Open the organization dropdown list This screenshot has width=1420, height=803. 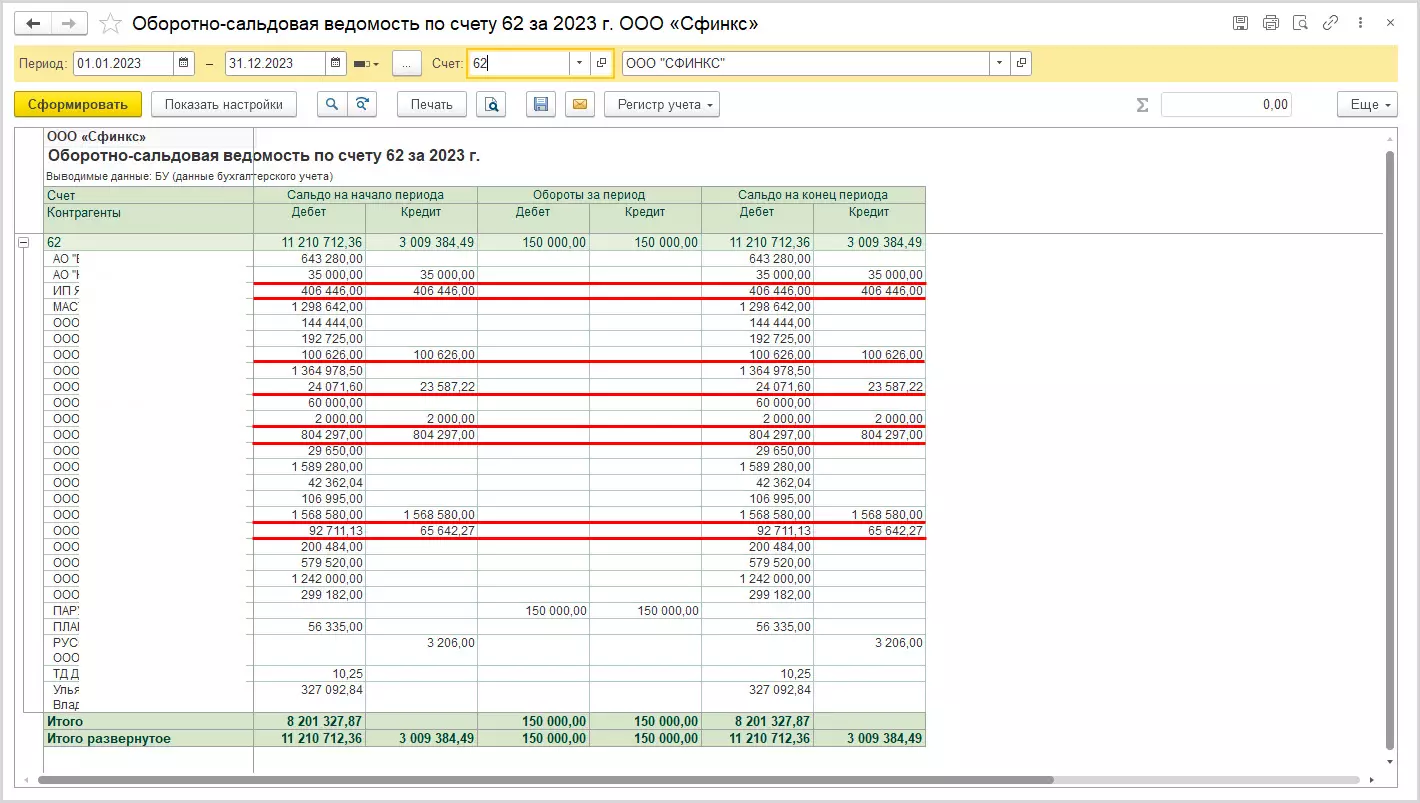pyautogui.click(x=999, y=63)
